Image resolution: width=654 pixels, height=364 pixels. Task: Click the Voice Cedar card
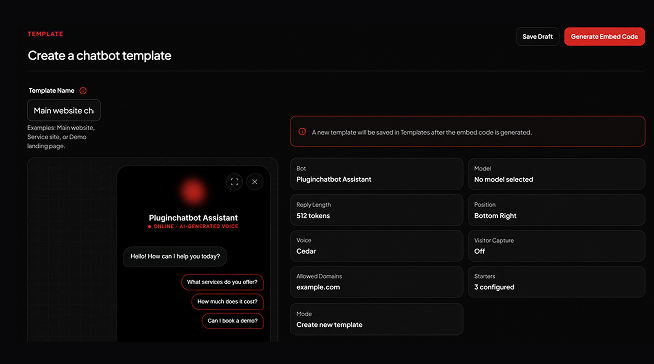click(377, 246)
